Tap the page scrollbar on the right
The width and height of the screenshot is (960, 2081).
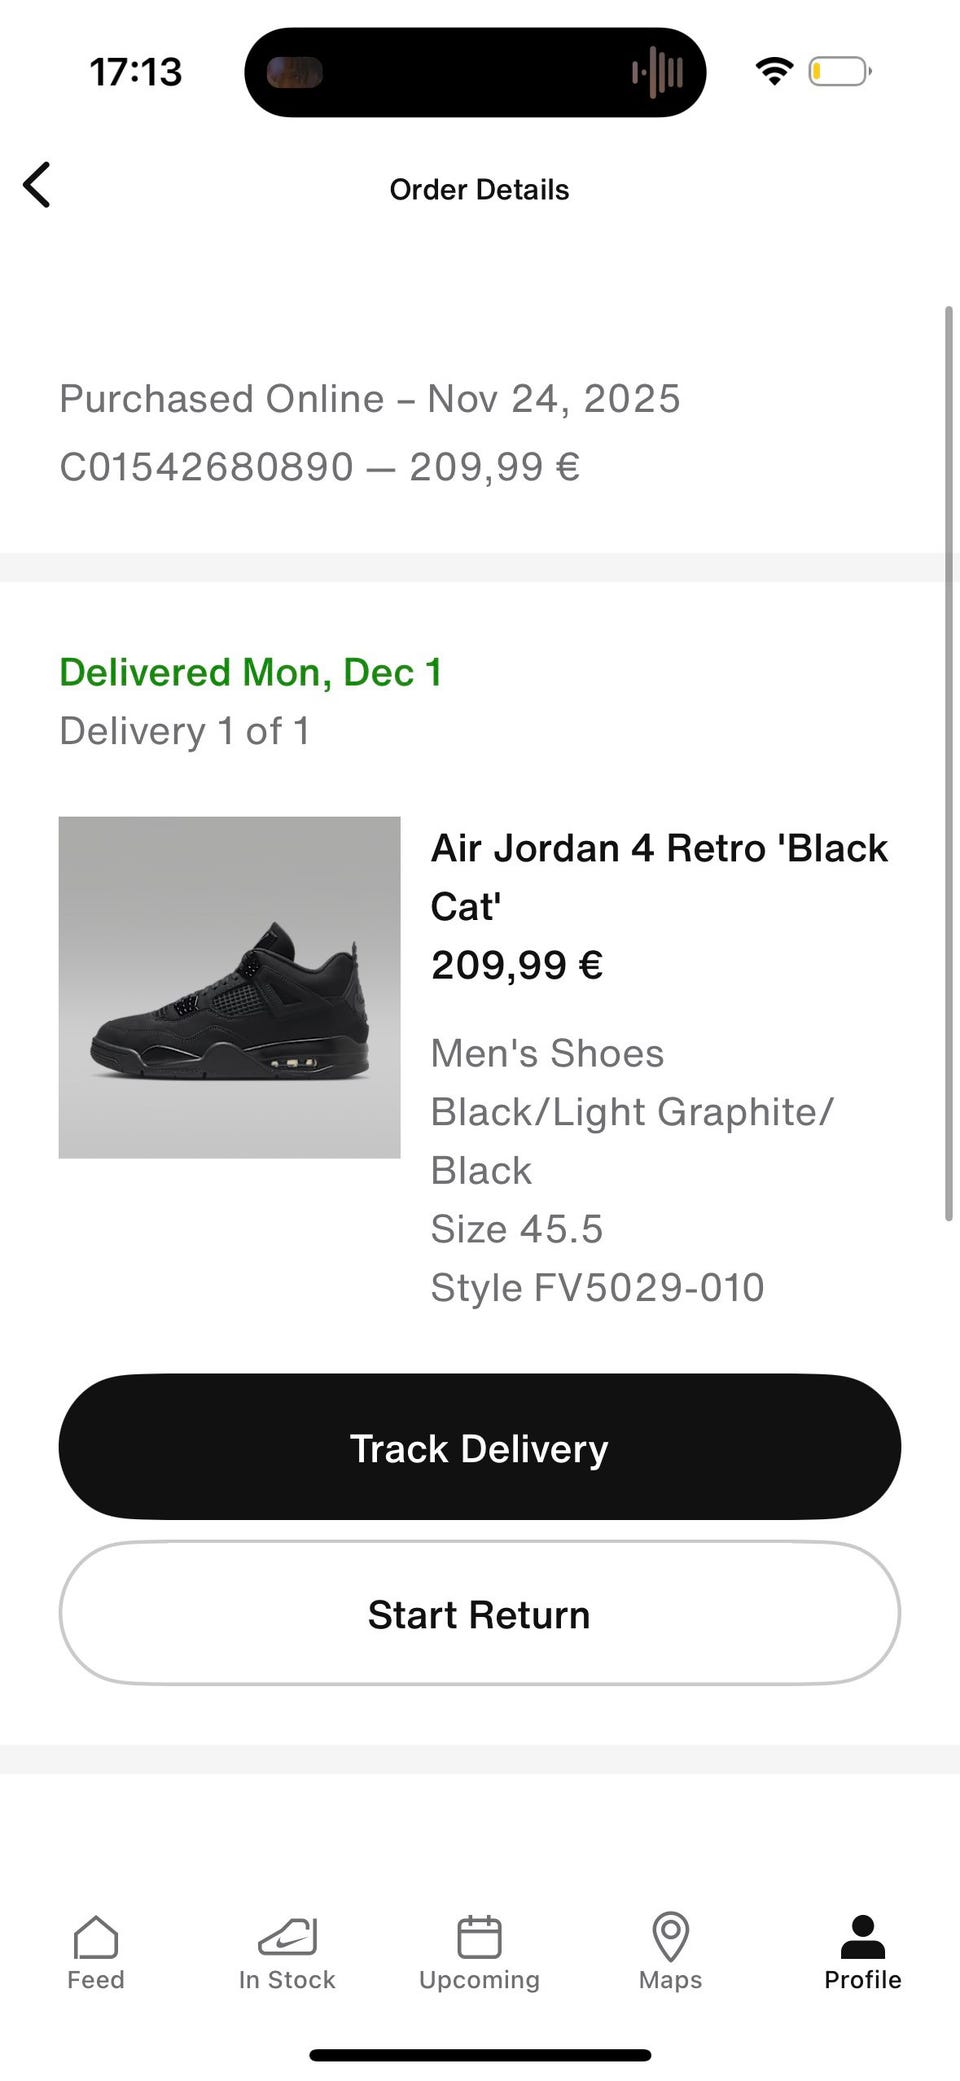(x=948, y=763)
